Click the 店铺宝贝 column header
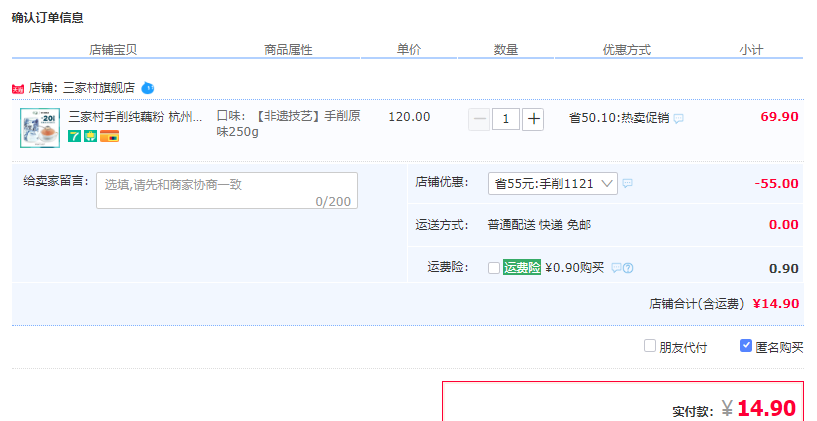Screen dimensions: 817x421 click(113, 50)
